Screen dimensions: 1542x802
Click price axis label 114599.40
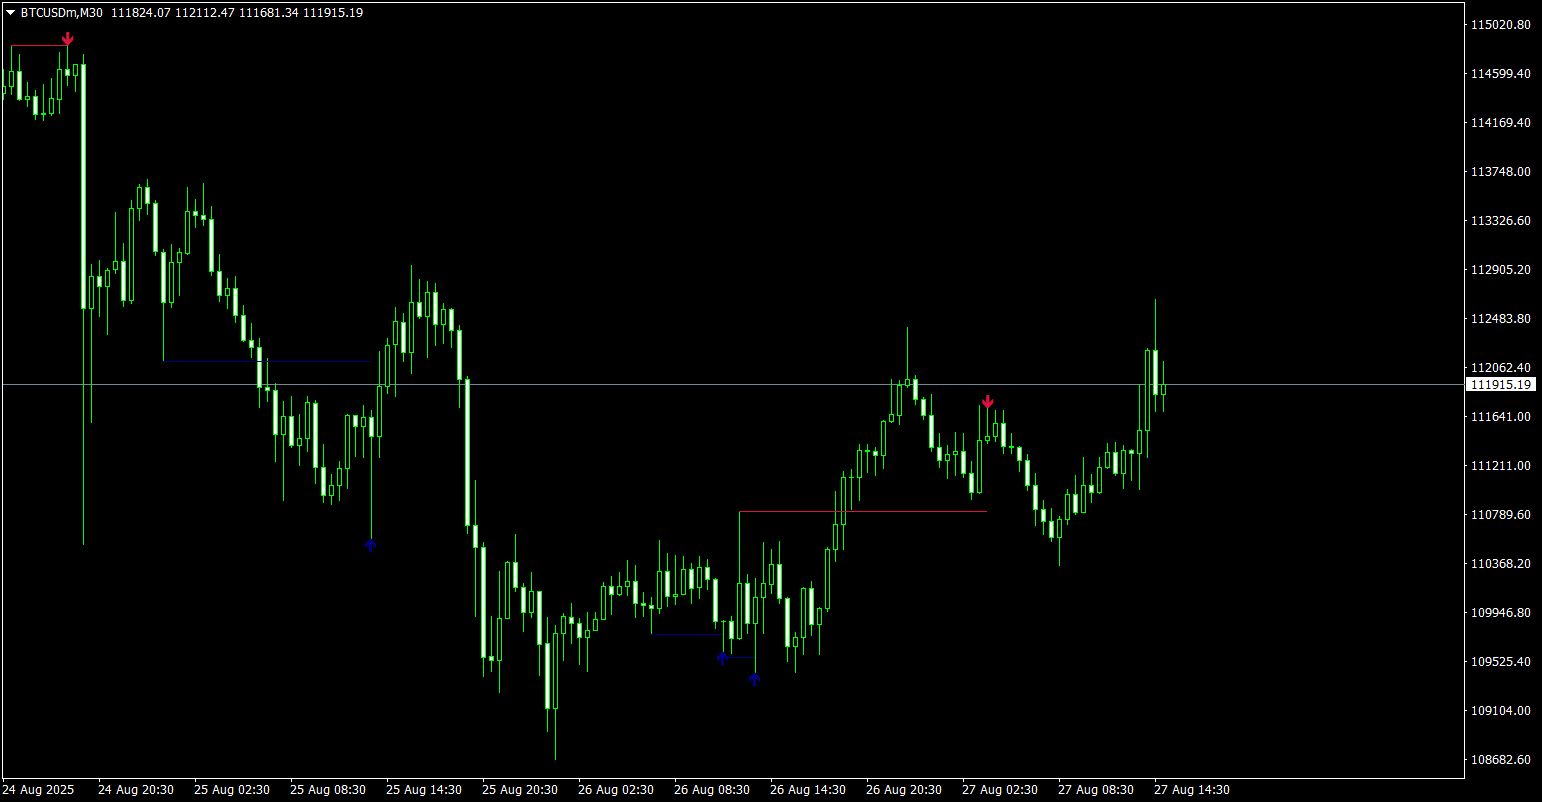pos(1502,74)
